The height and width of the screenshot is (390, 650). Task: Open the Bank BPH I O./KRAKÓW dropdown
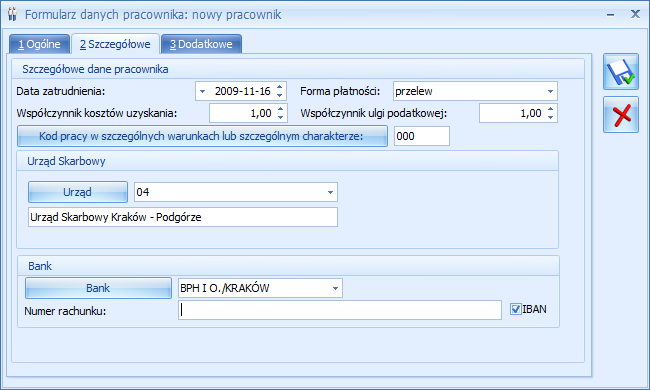click(x=335, y=288)
